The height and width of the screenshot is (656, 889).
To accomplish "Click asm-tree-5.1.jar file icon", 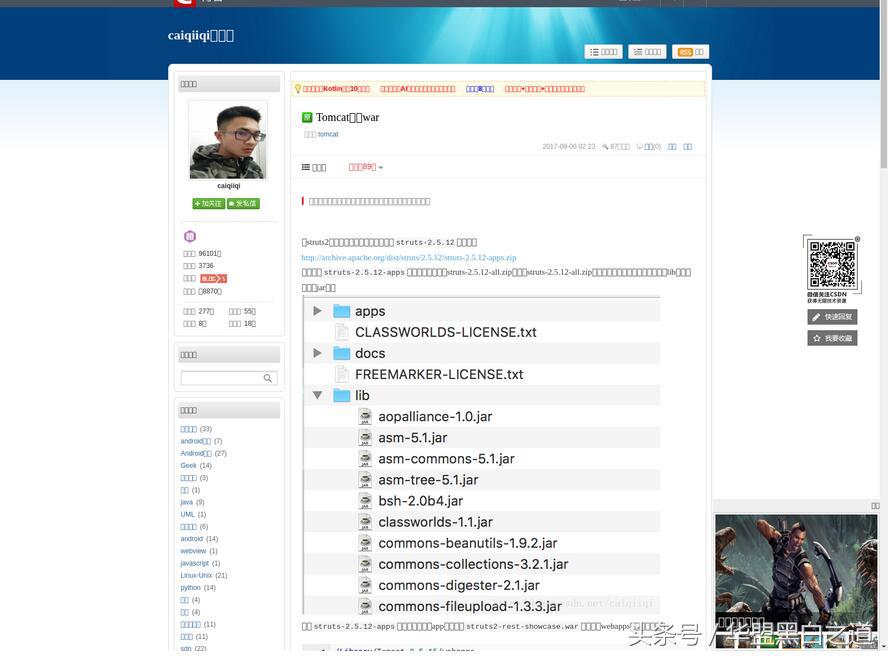I will (x=365, y=480).
